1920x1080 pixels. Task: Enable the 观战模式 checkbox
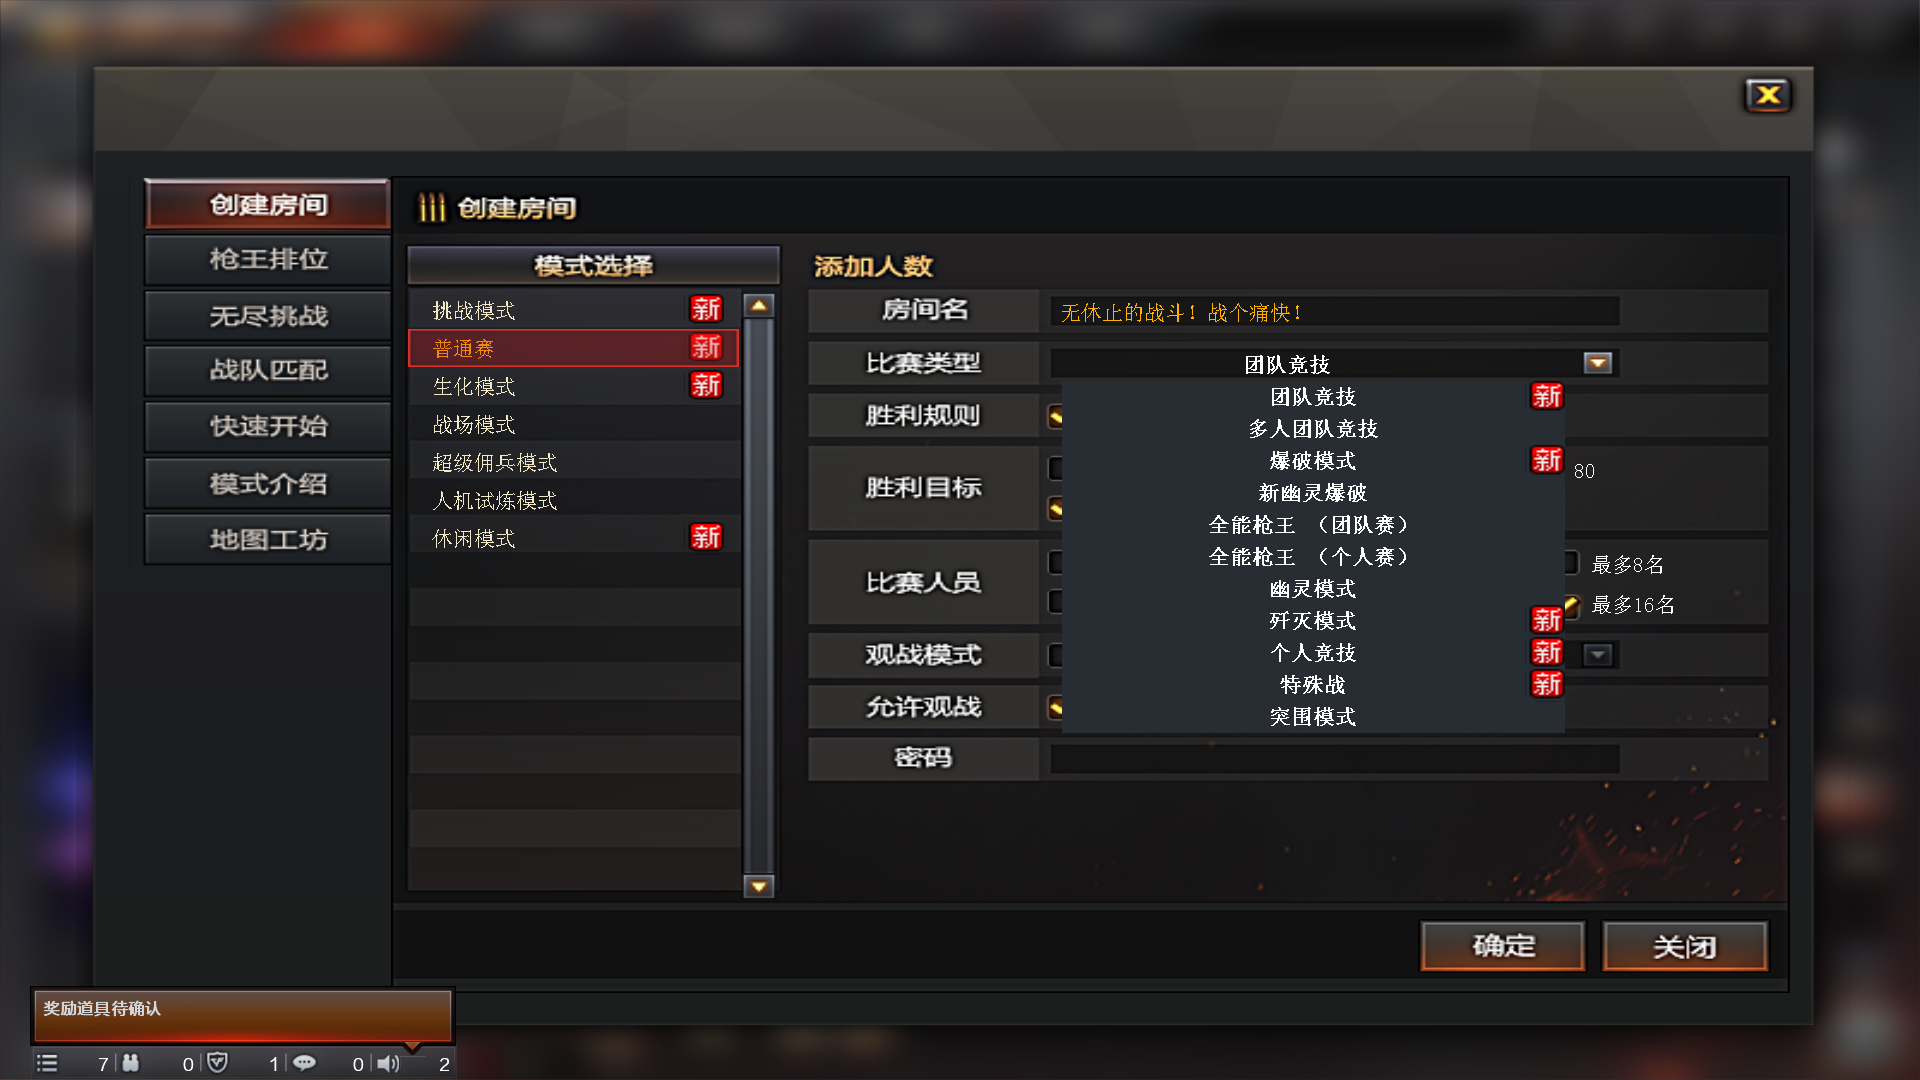click(1055, 655)
